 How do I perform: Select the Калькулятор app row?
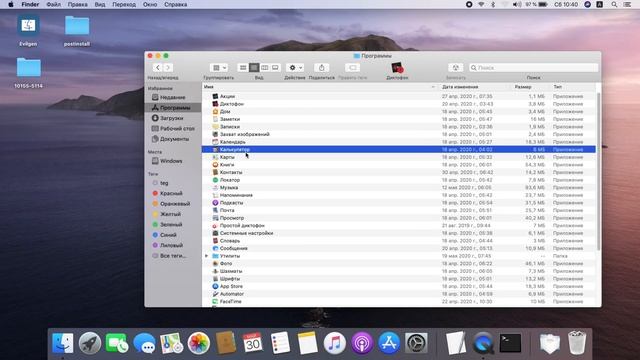click(399, 149)
